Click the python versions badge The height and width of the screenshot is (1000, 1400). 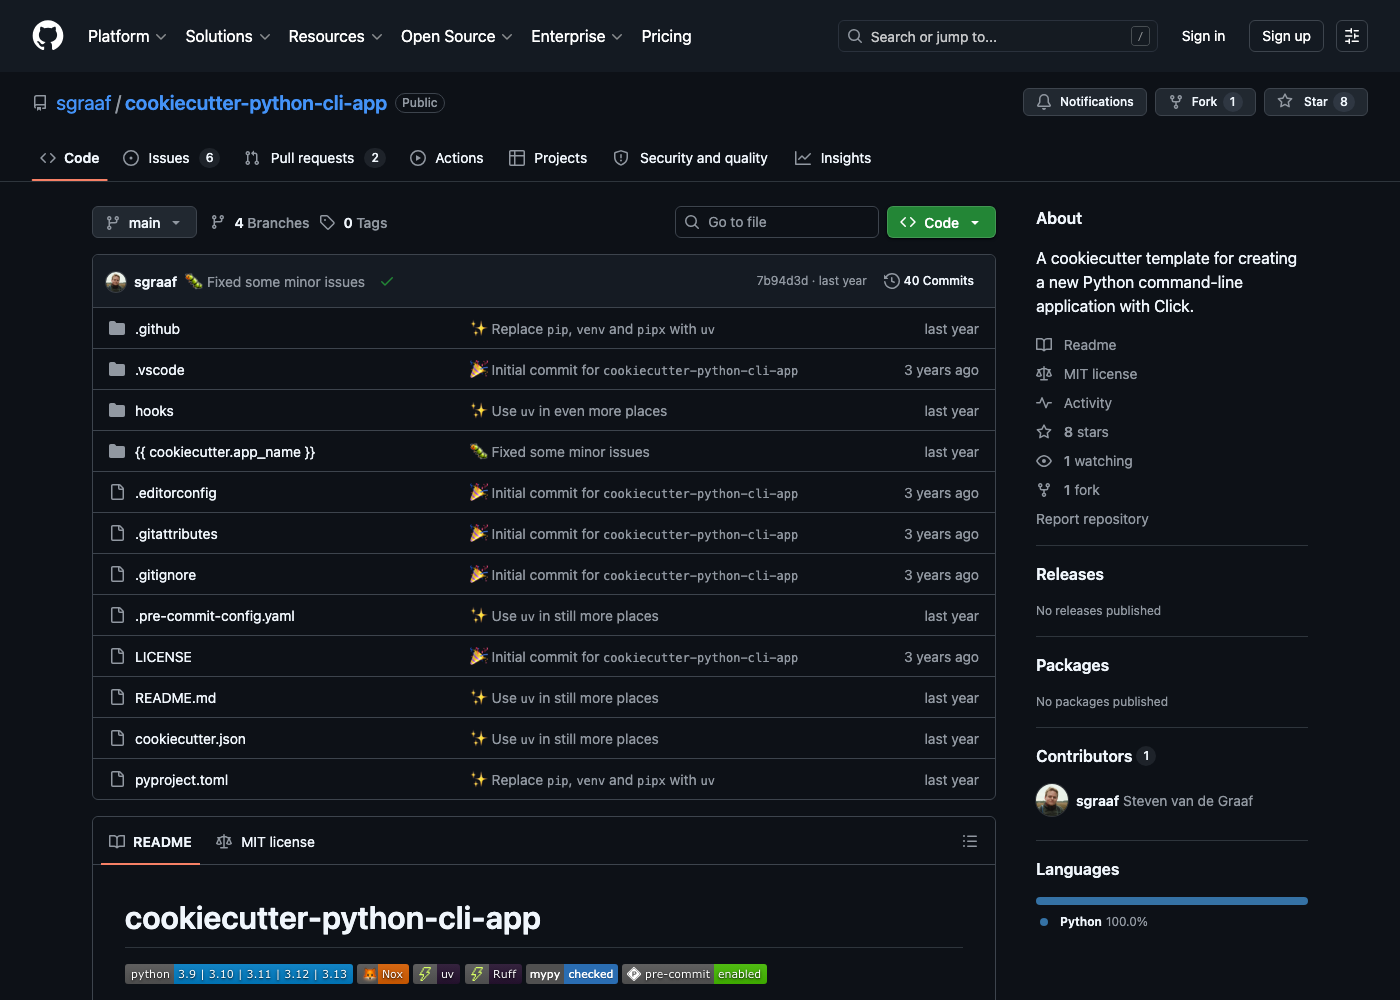[239, 974]
